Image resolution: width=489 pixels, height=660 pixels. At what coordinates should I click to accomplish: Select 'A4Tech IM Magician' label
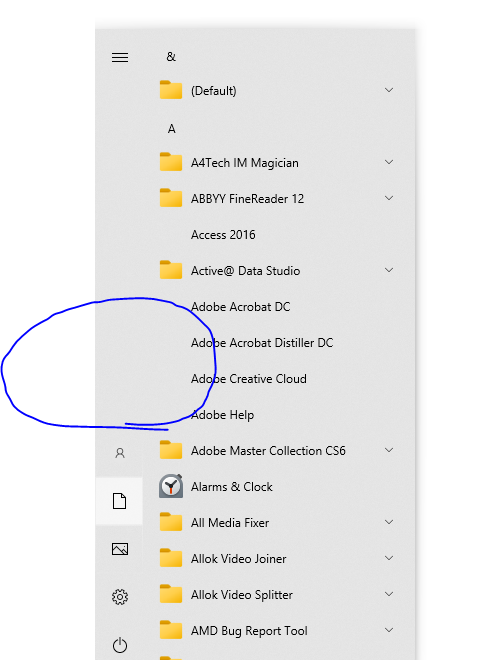click(x=244, y=163)
